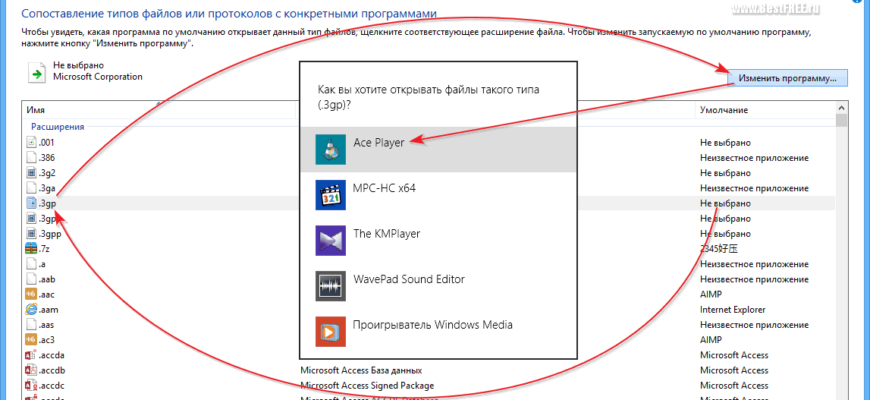Viewport: 870px width, 400px height.
Task: Select the .aab blank file icon
Action: point(31,279)
